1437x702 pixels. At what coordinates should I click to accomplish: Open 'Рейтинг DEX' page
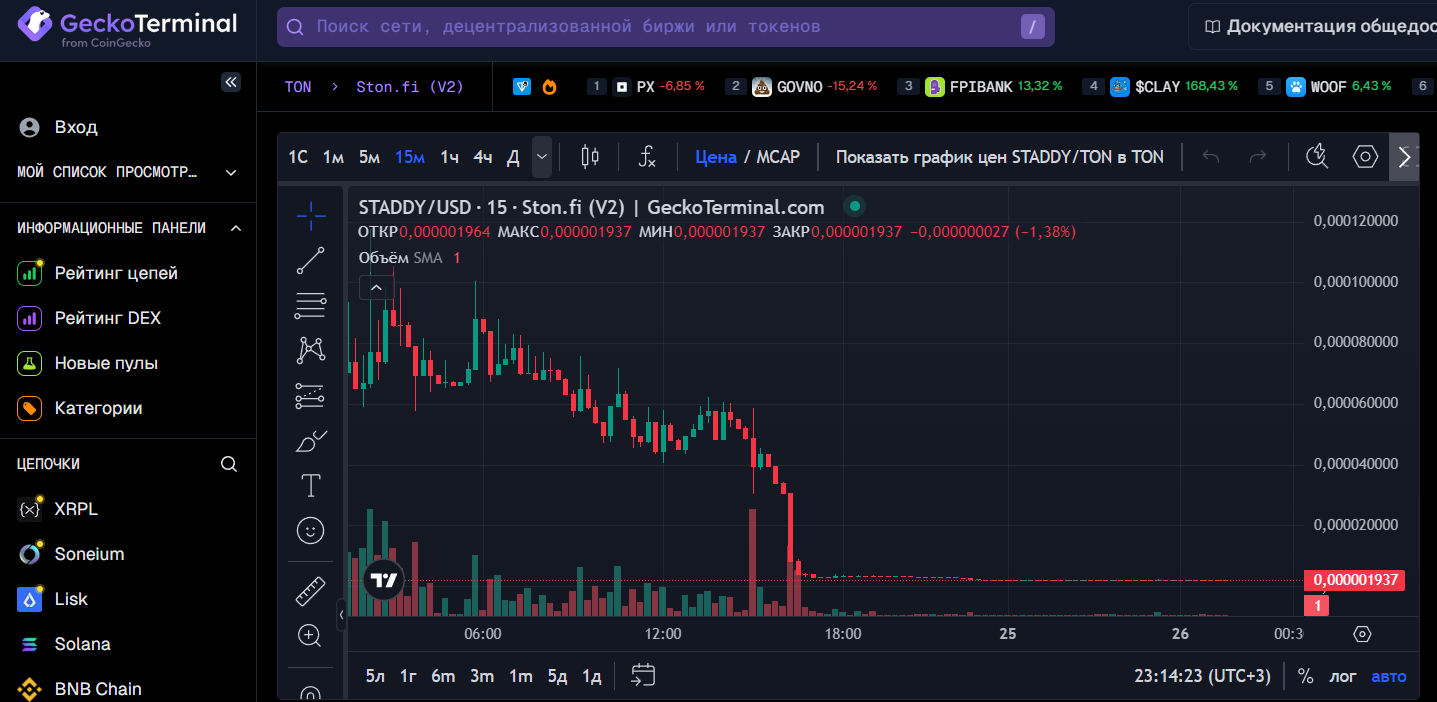[x=108, y=318]
